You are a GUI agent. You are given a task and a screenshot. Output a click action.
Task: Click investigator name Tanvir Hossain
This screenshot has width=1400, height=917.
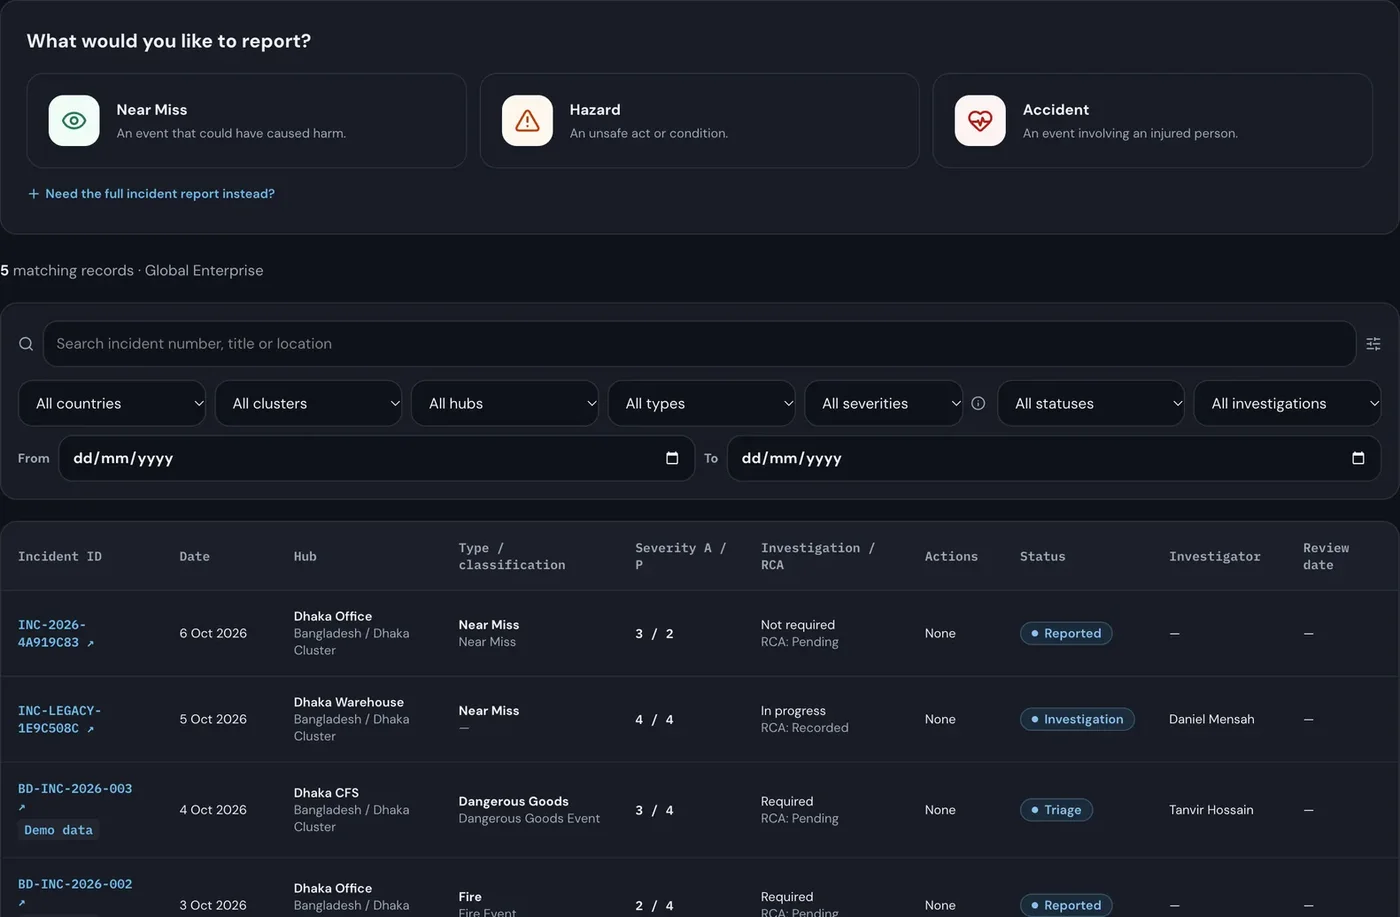(x=1211, y=810)
